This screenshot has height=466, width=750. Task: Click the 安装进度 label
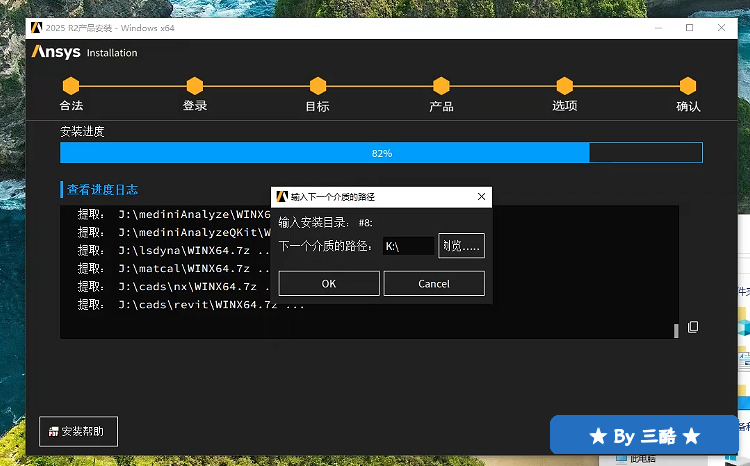82,132
